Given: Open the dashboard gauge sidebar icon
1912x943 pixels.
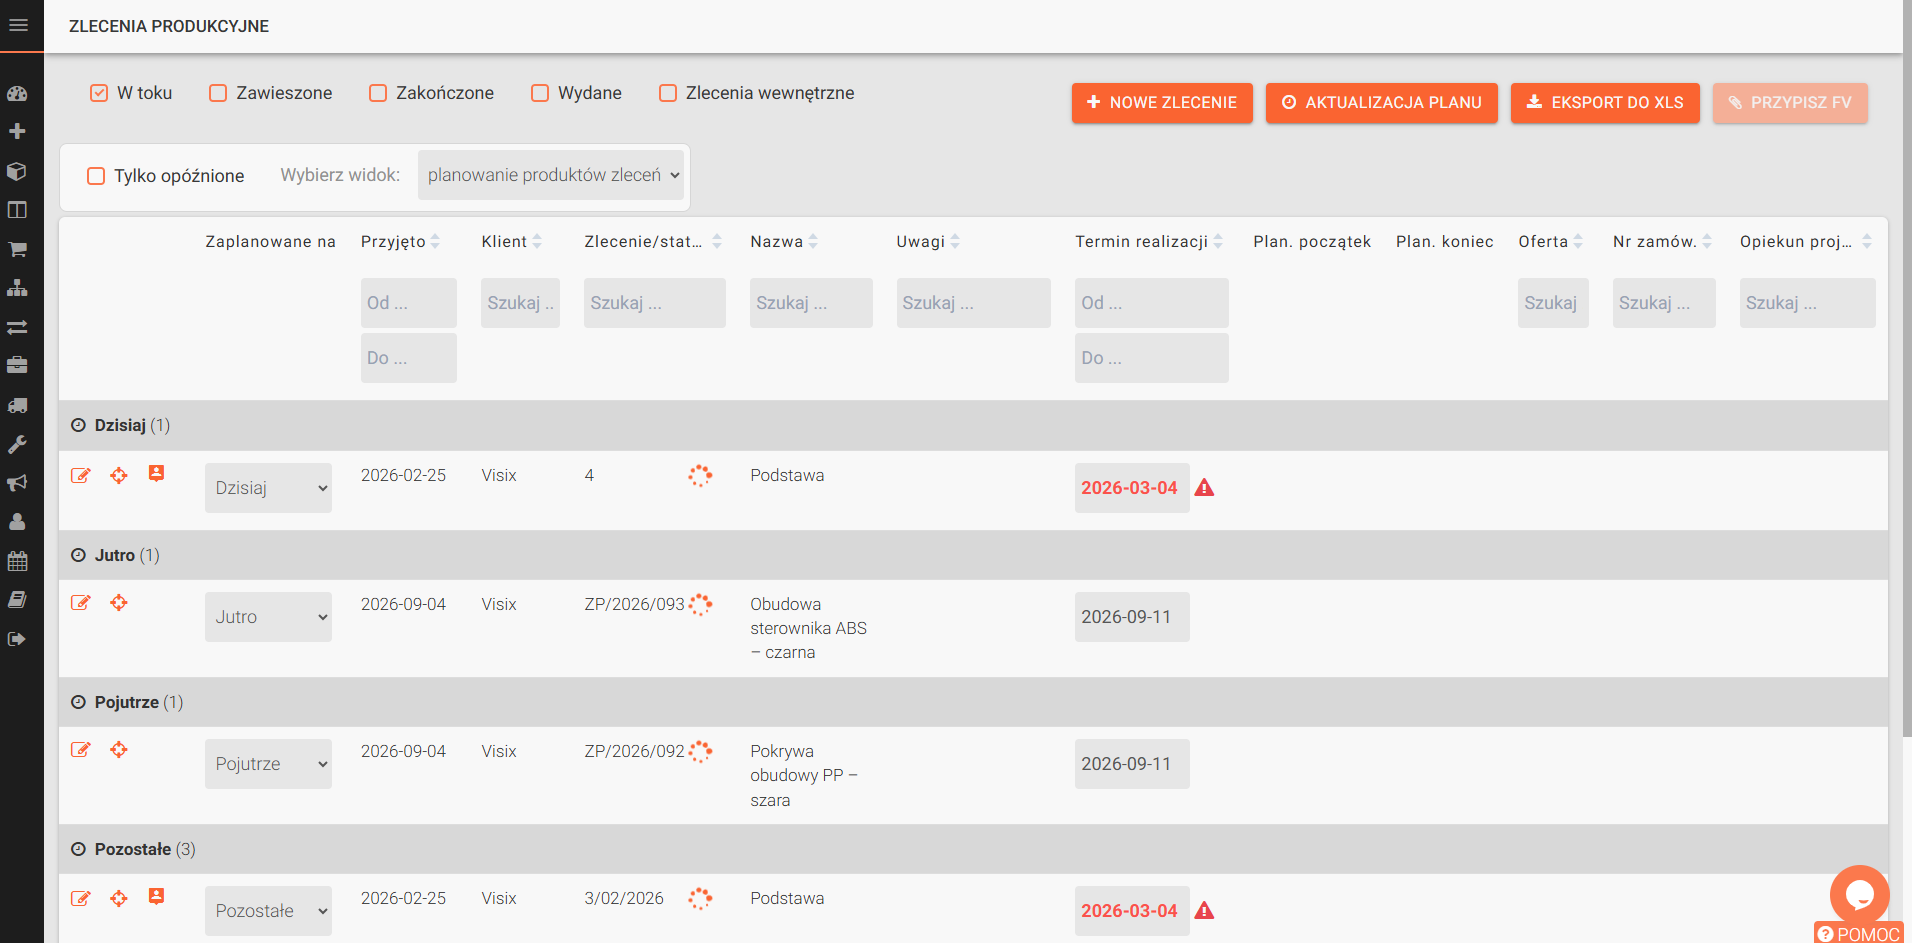Looking at the screenshot, I should click(x=17, y=93).
